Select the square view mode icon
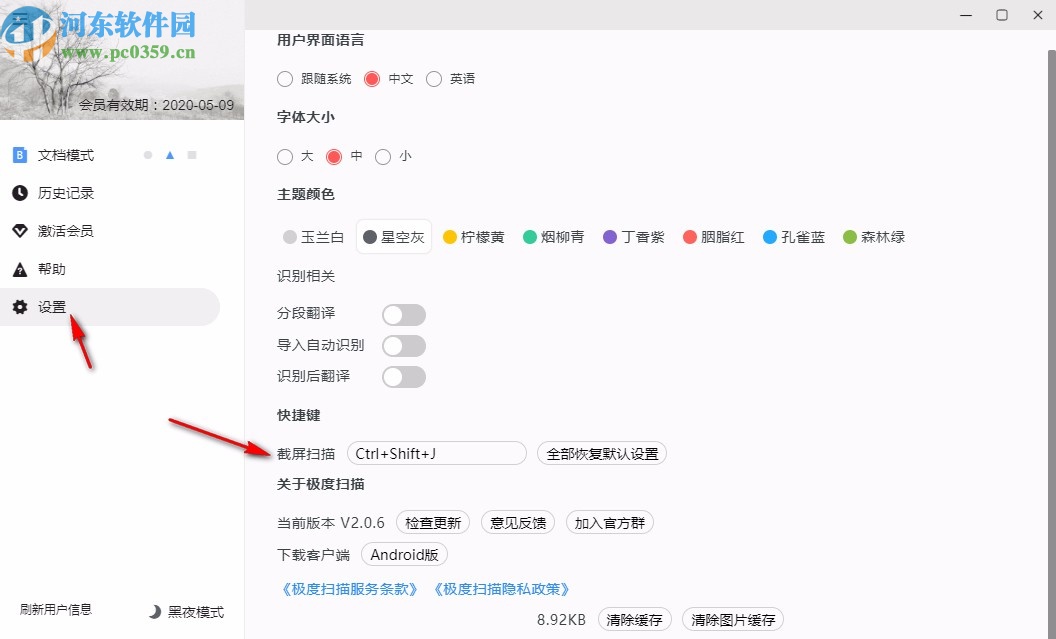This screenshot has width=1056, height=639. click(190, 155)
